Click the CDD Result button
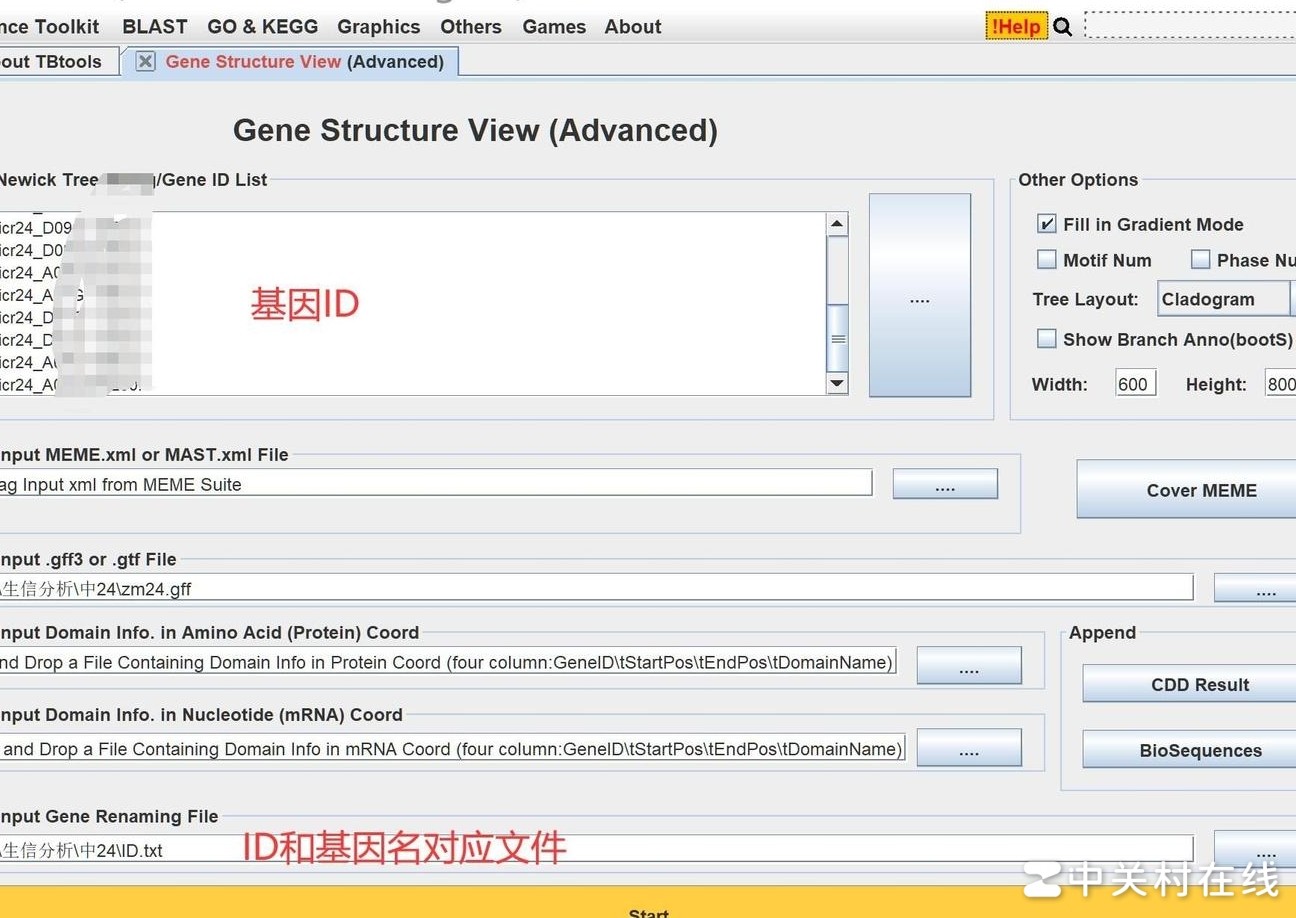Screen dimensions: 1296x918 (1200, 684)
